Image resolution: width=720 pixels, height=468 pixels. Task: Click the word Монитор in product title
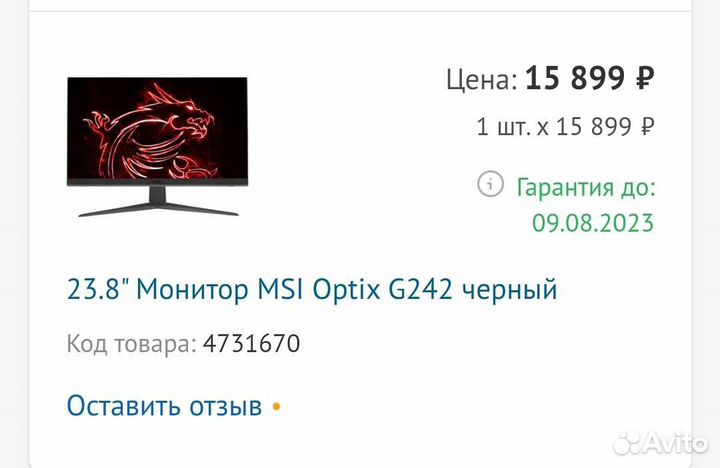(192, 290)
